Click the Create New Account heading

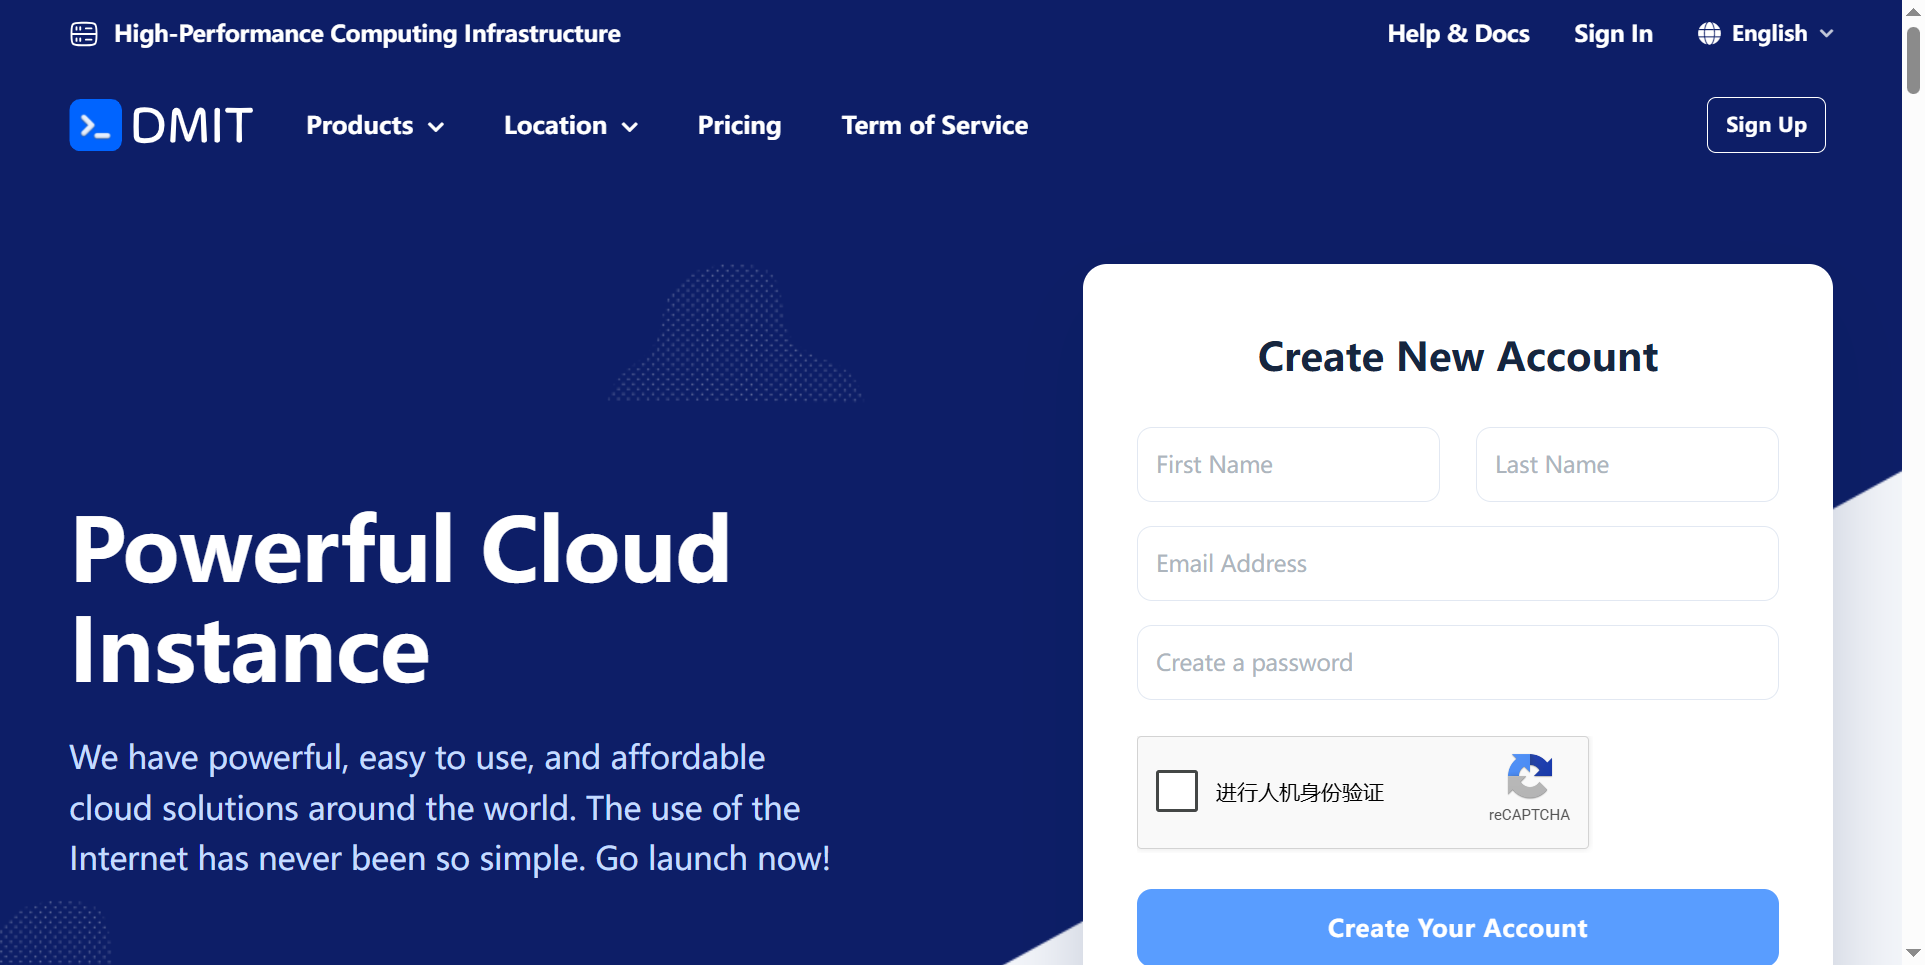(x=1457, y=357)
